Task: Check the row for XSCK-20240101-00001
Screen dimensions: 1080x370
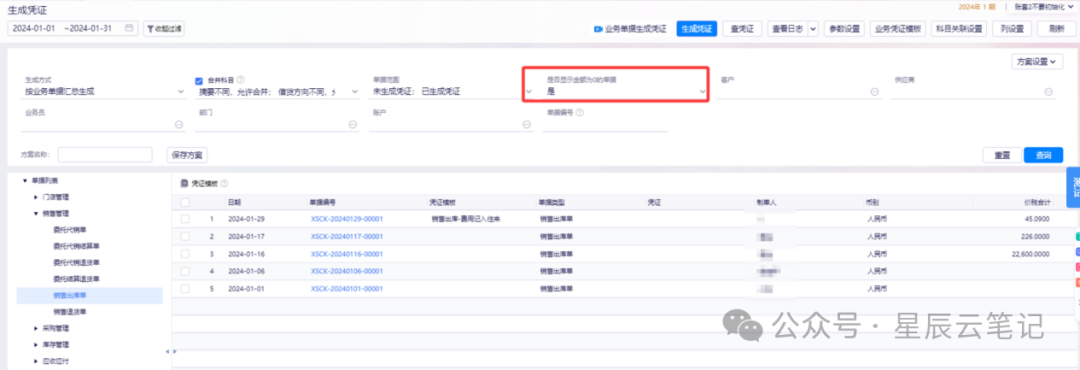Action: click(185, 288)
